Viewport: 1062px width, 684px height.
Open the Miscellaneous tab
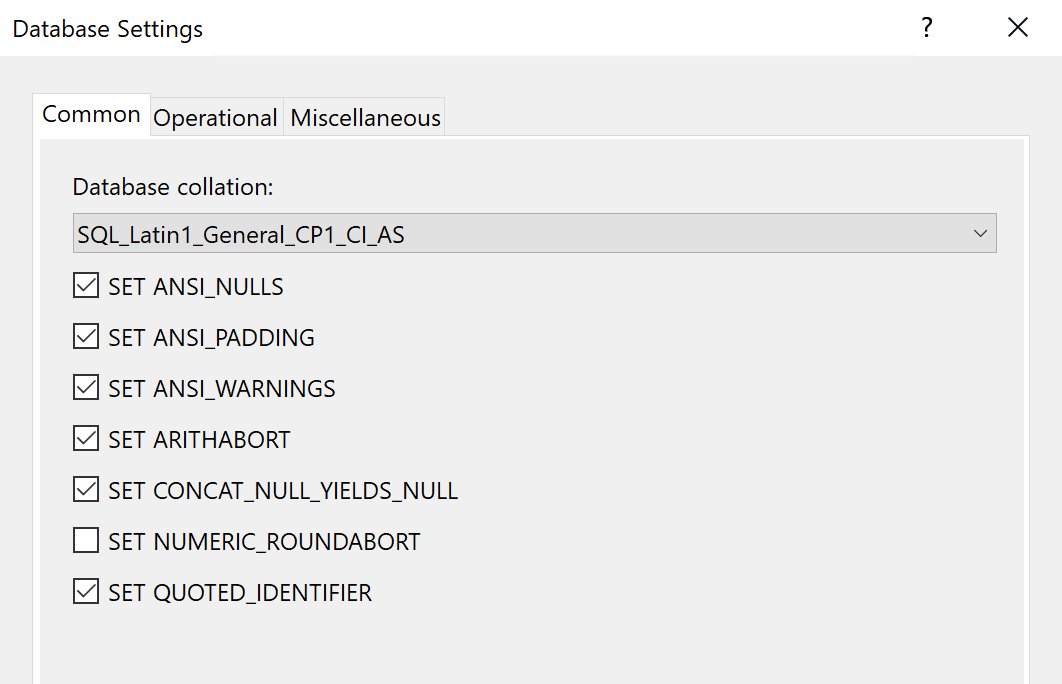365,118
